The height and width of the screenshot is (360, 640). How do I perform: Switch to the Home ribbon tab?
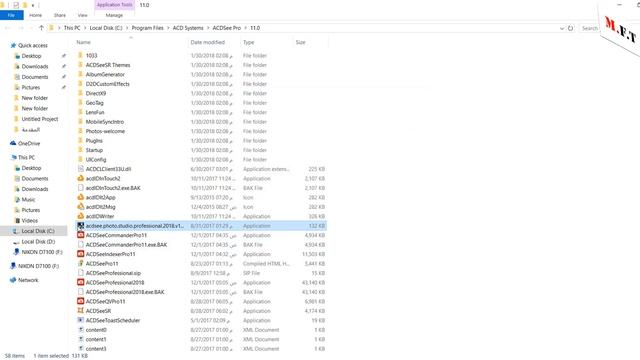coord(36,15)
